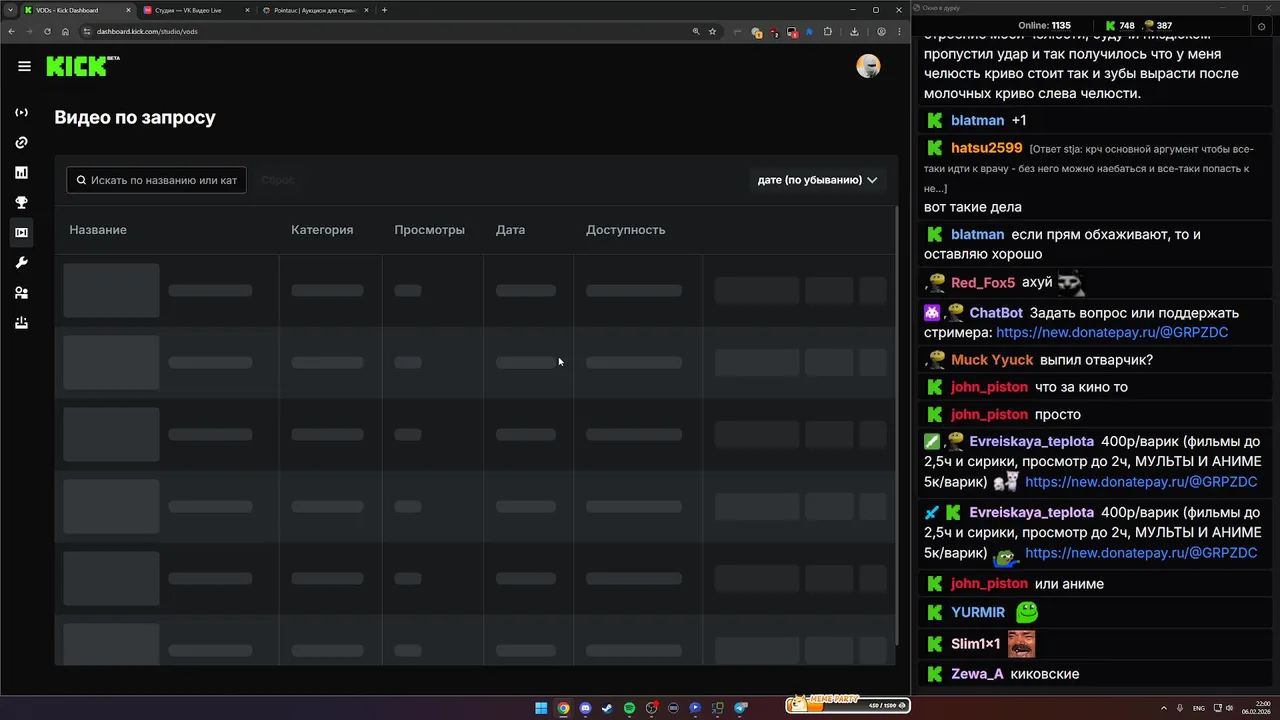Click the Kick viewer count 748
Screen dimensions: 1280x720
pyautogui.click(x=1120, y=26)
